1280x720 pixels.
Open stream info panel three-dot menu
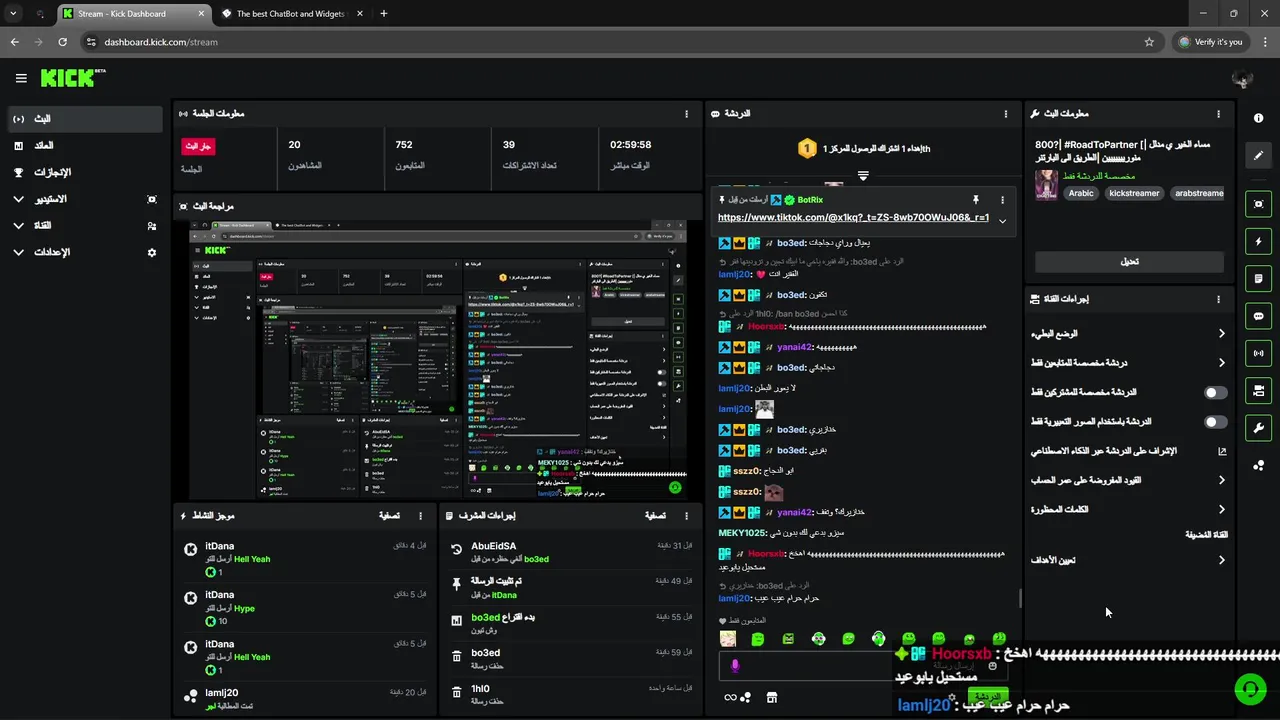click(1218, 114)
